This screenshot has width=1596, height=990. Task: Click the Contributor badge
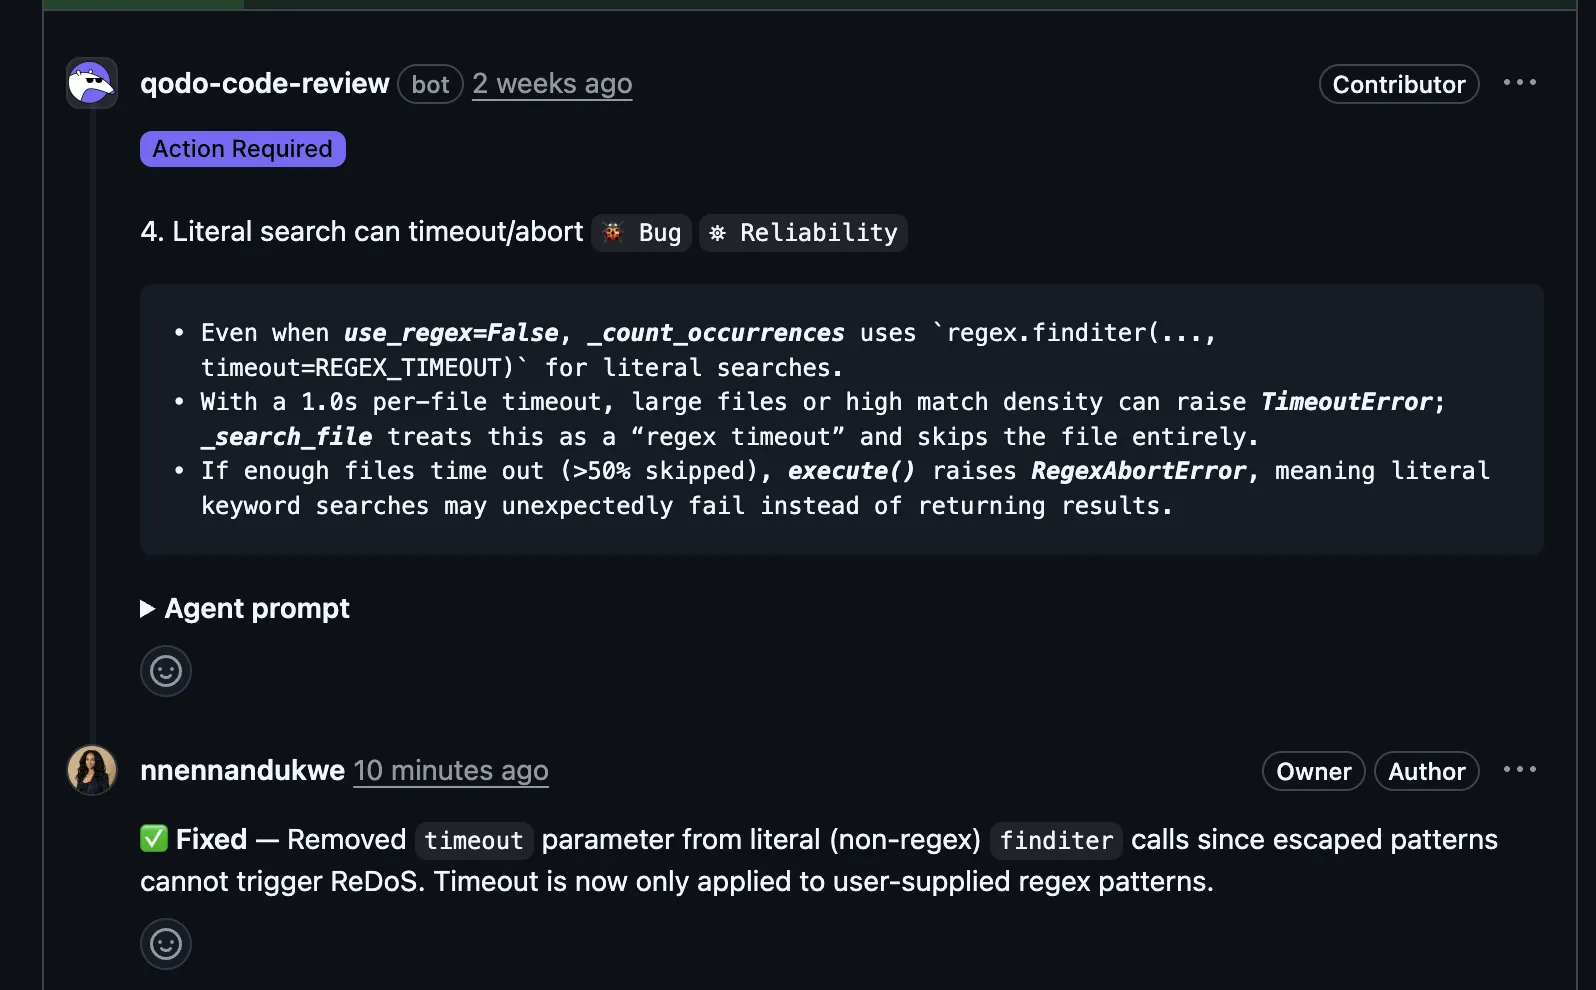1398,84
